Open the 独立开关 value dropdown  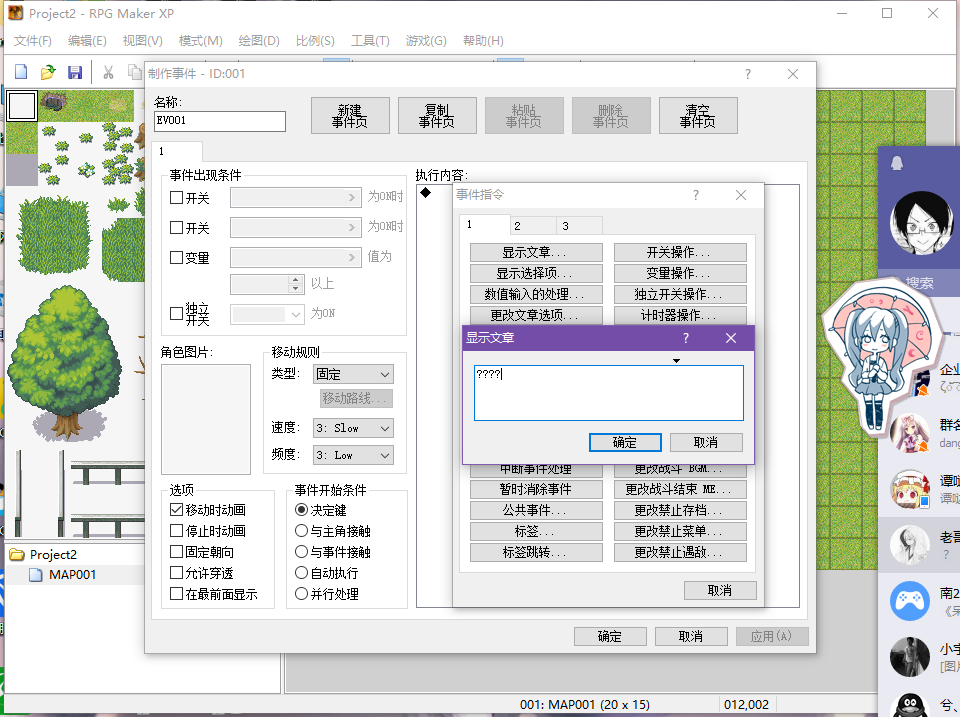coord(267,314)
